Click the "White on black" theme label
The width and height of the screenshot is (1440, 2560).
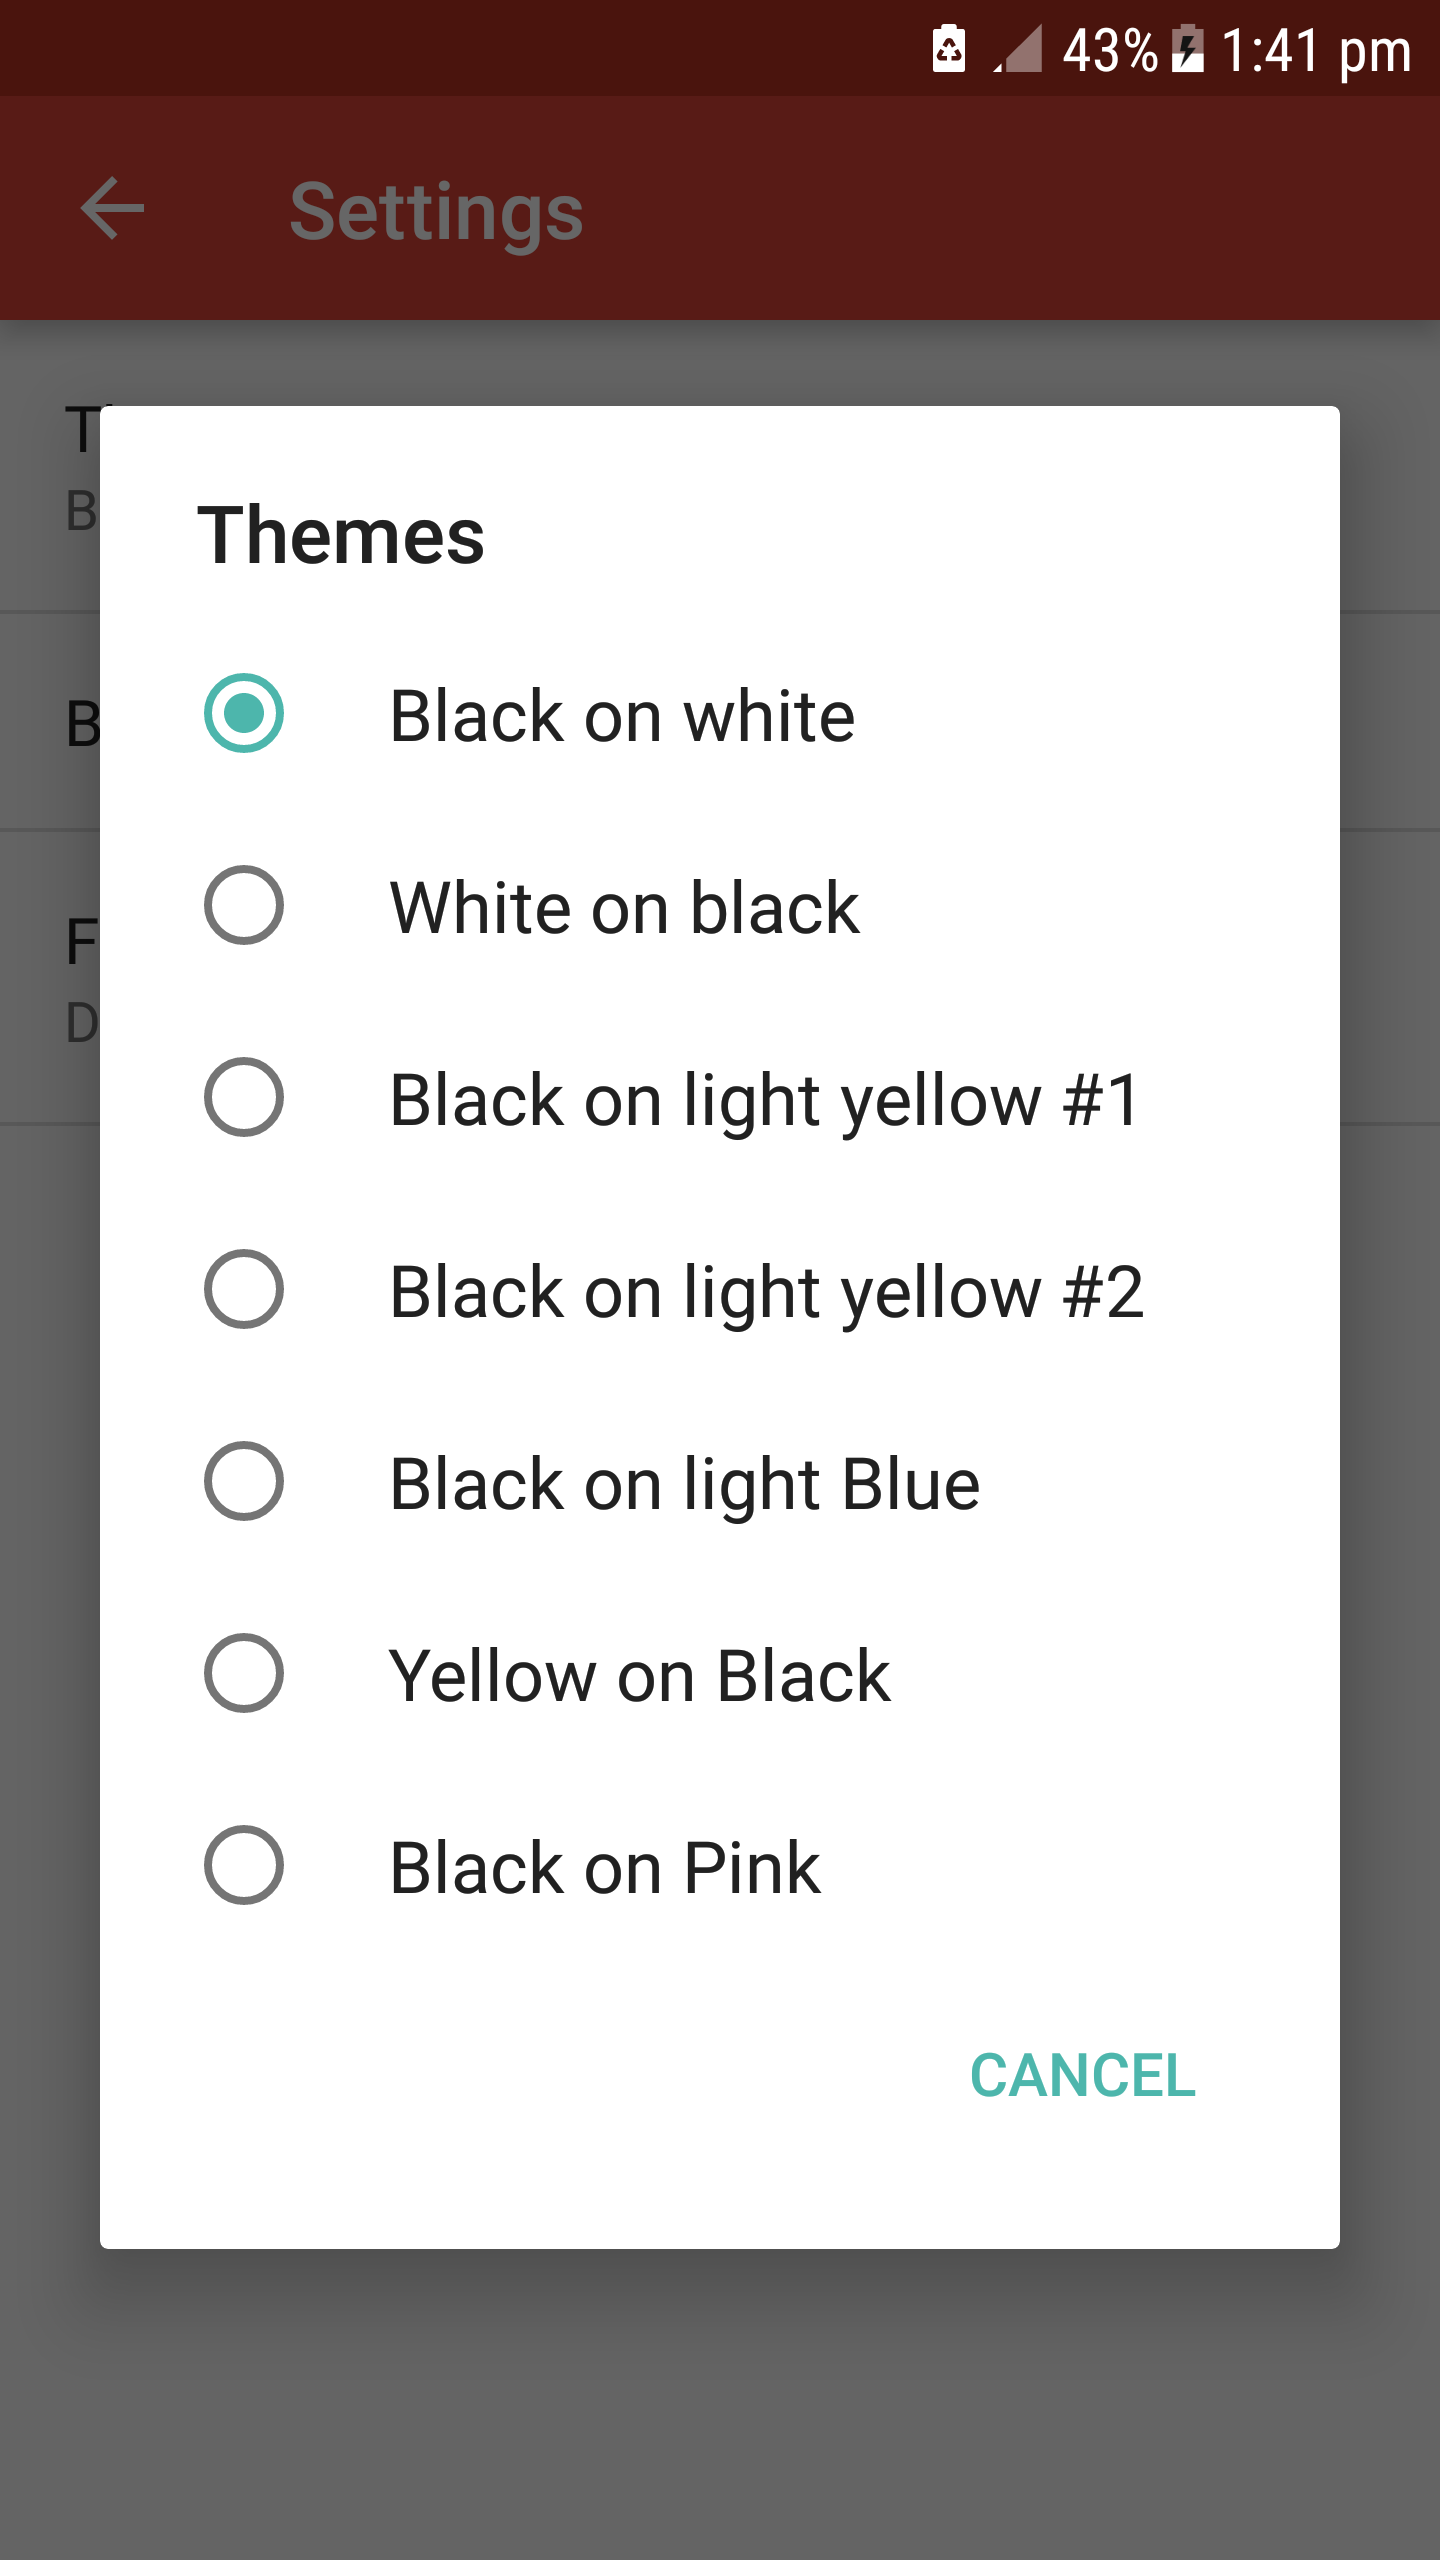tap(624, 908)
